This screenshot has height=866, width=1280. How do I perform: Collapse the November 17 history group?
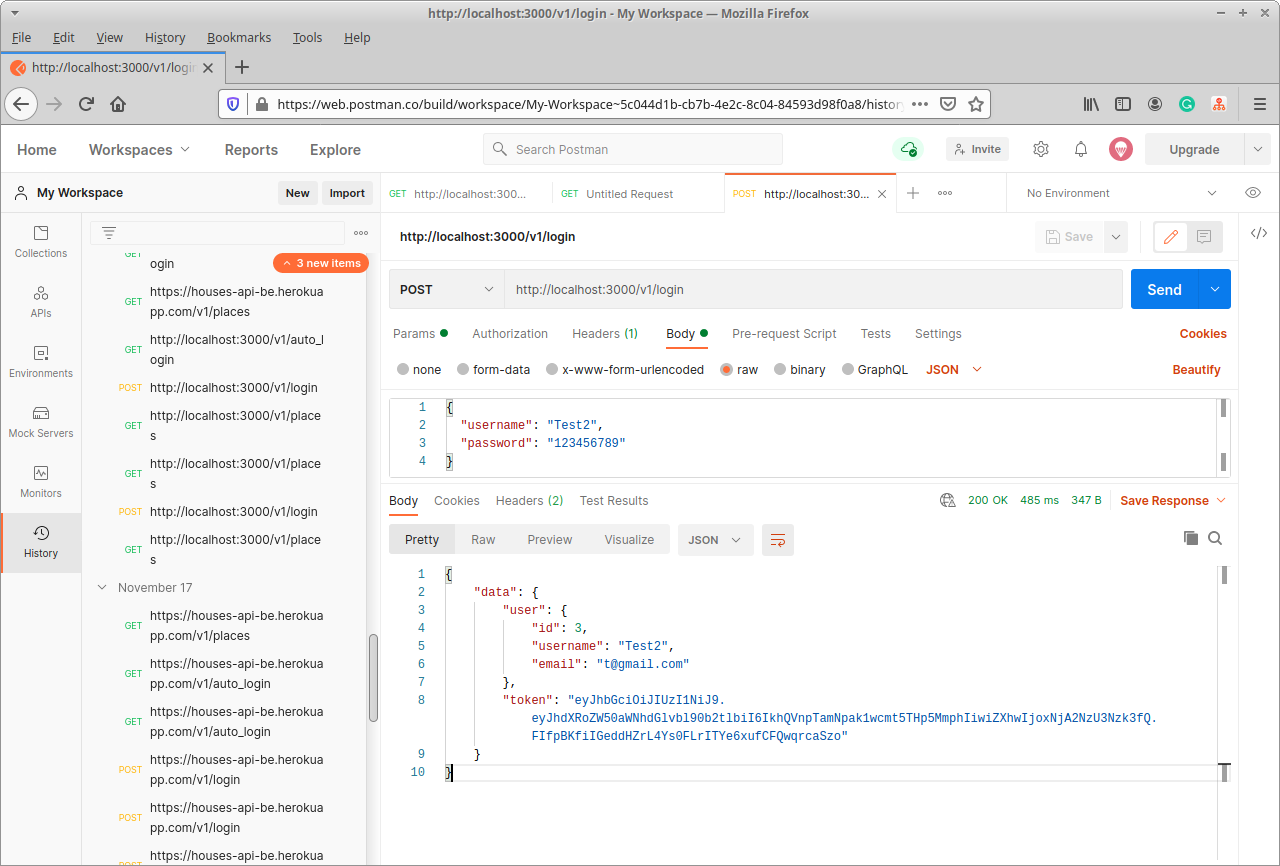coord(102,587)
